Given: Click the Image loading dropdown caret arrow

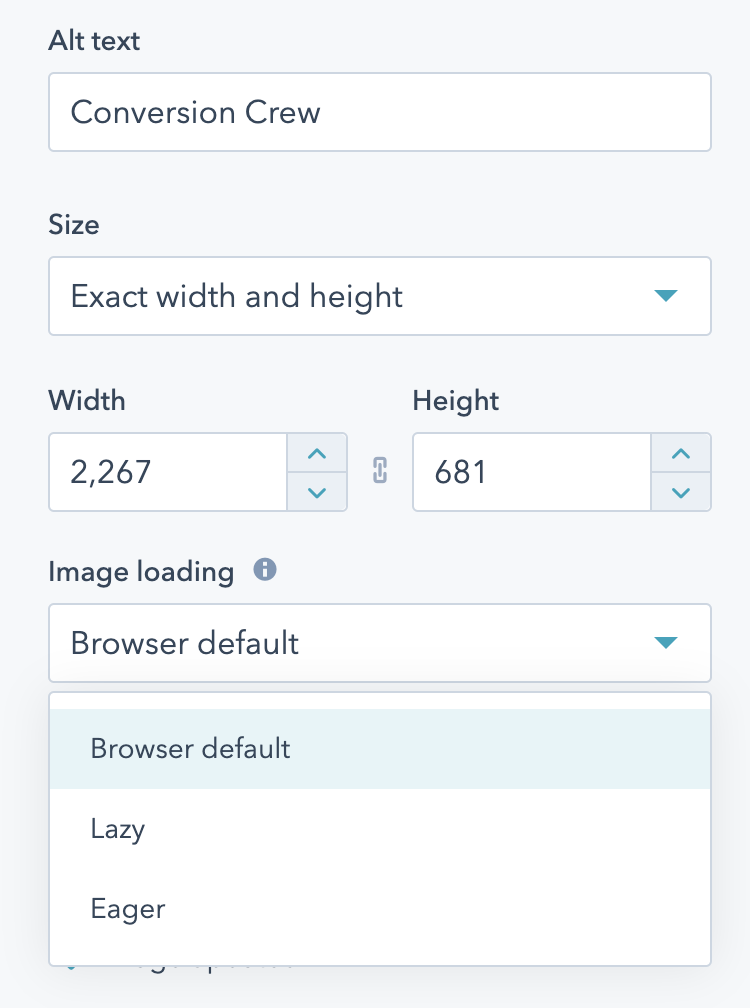Looking at the screenshot, I should (665, 642).
